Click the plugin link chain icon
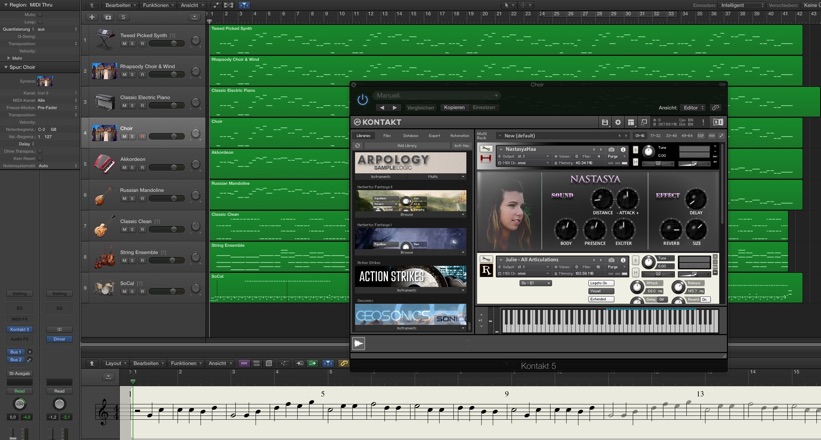The height and width of the screenshot is (440, 821). coord(715,107)
